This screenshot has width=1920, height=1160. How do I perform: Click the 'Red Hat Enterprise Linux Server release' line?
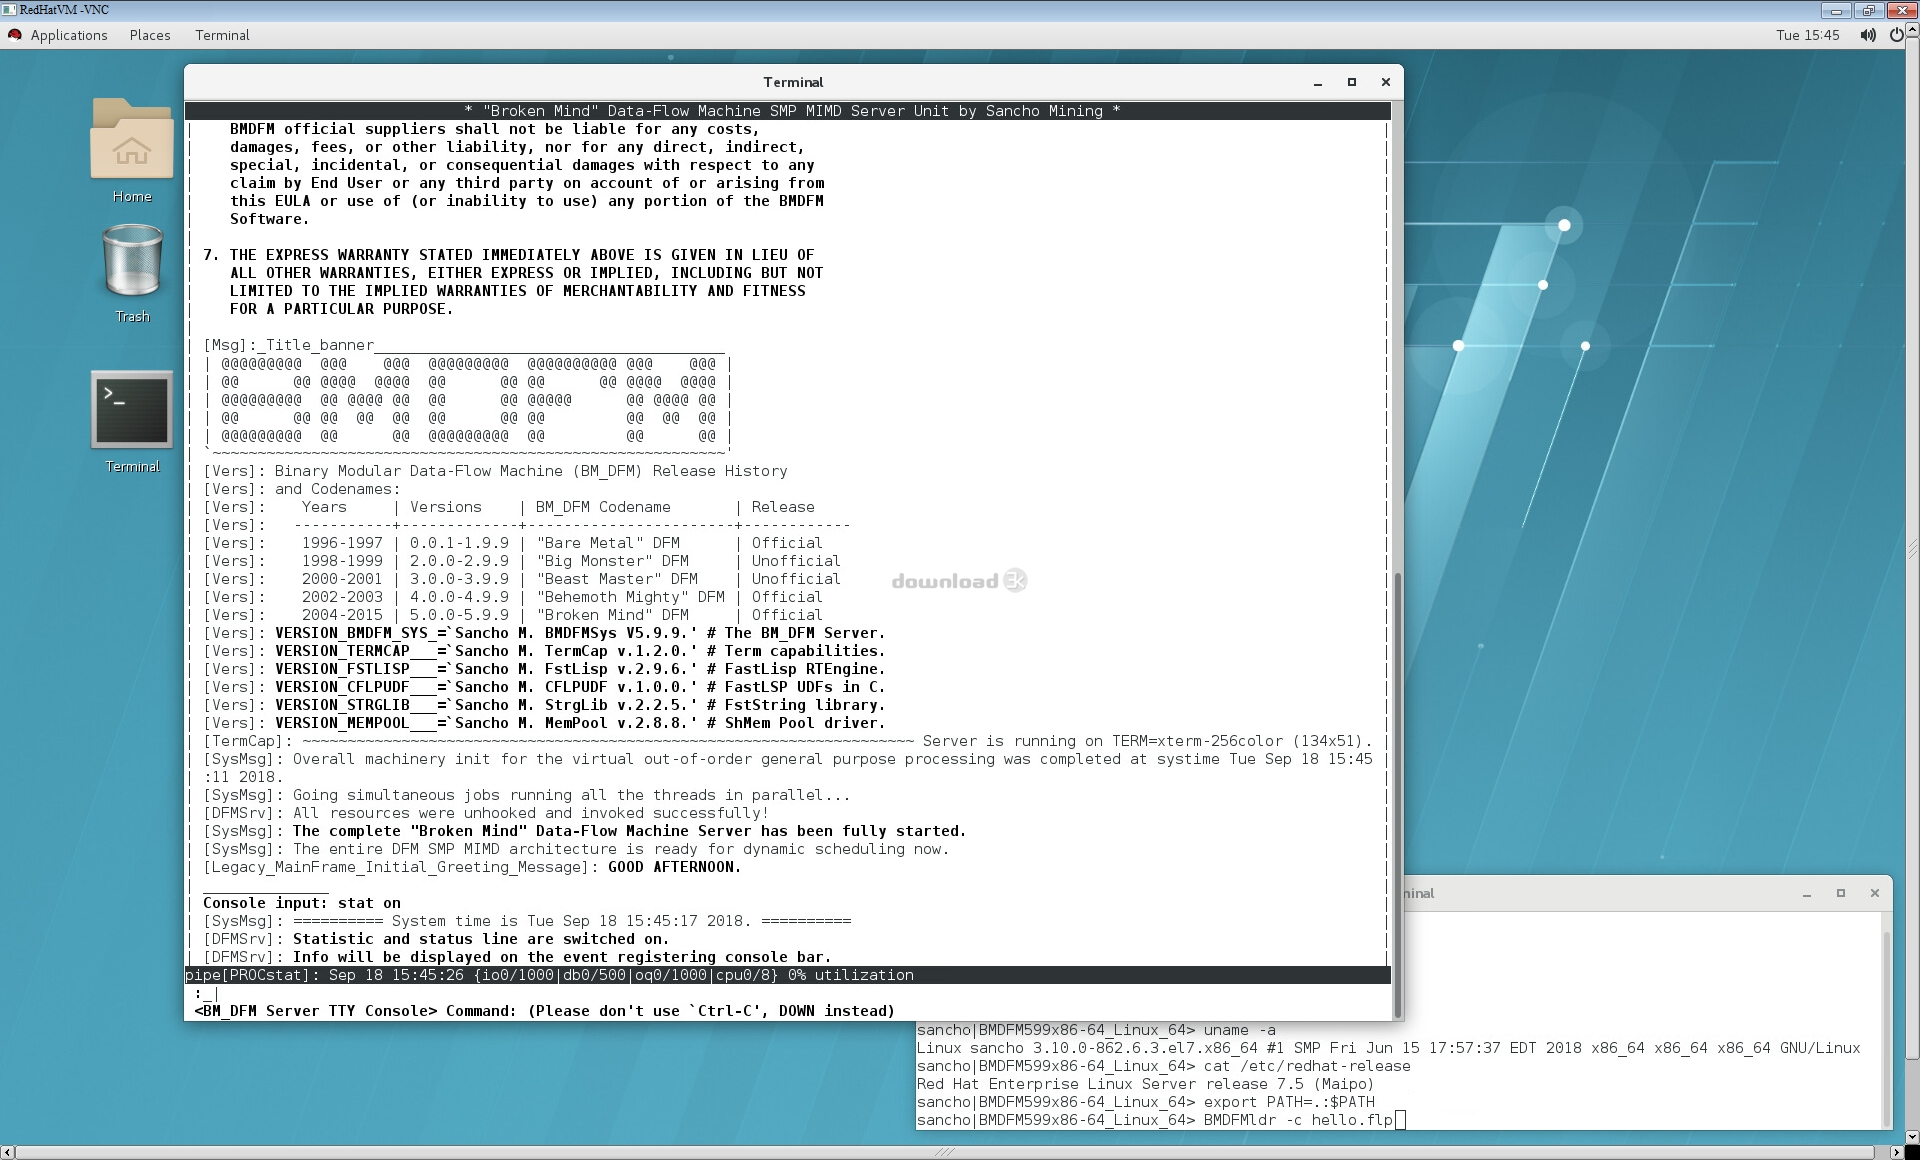tap(1145, 1084)
